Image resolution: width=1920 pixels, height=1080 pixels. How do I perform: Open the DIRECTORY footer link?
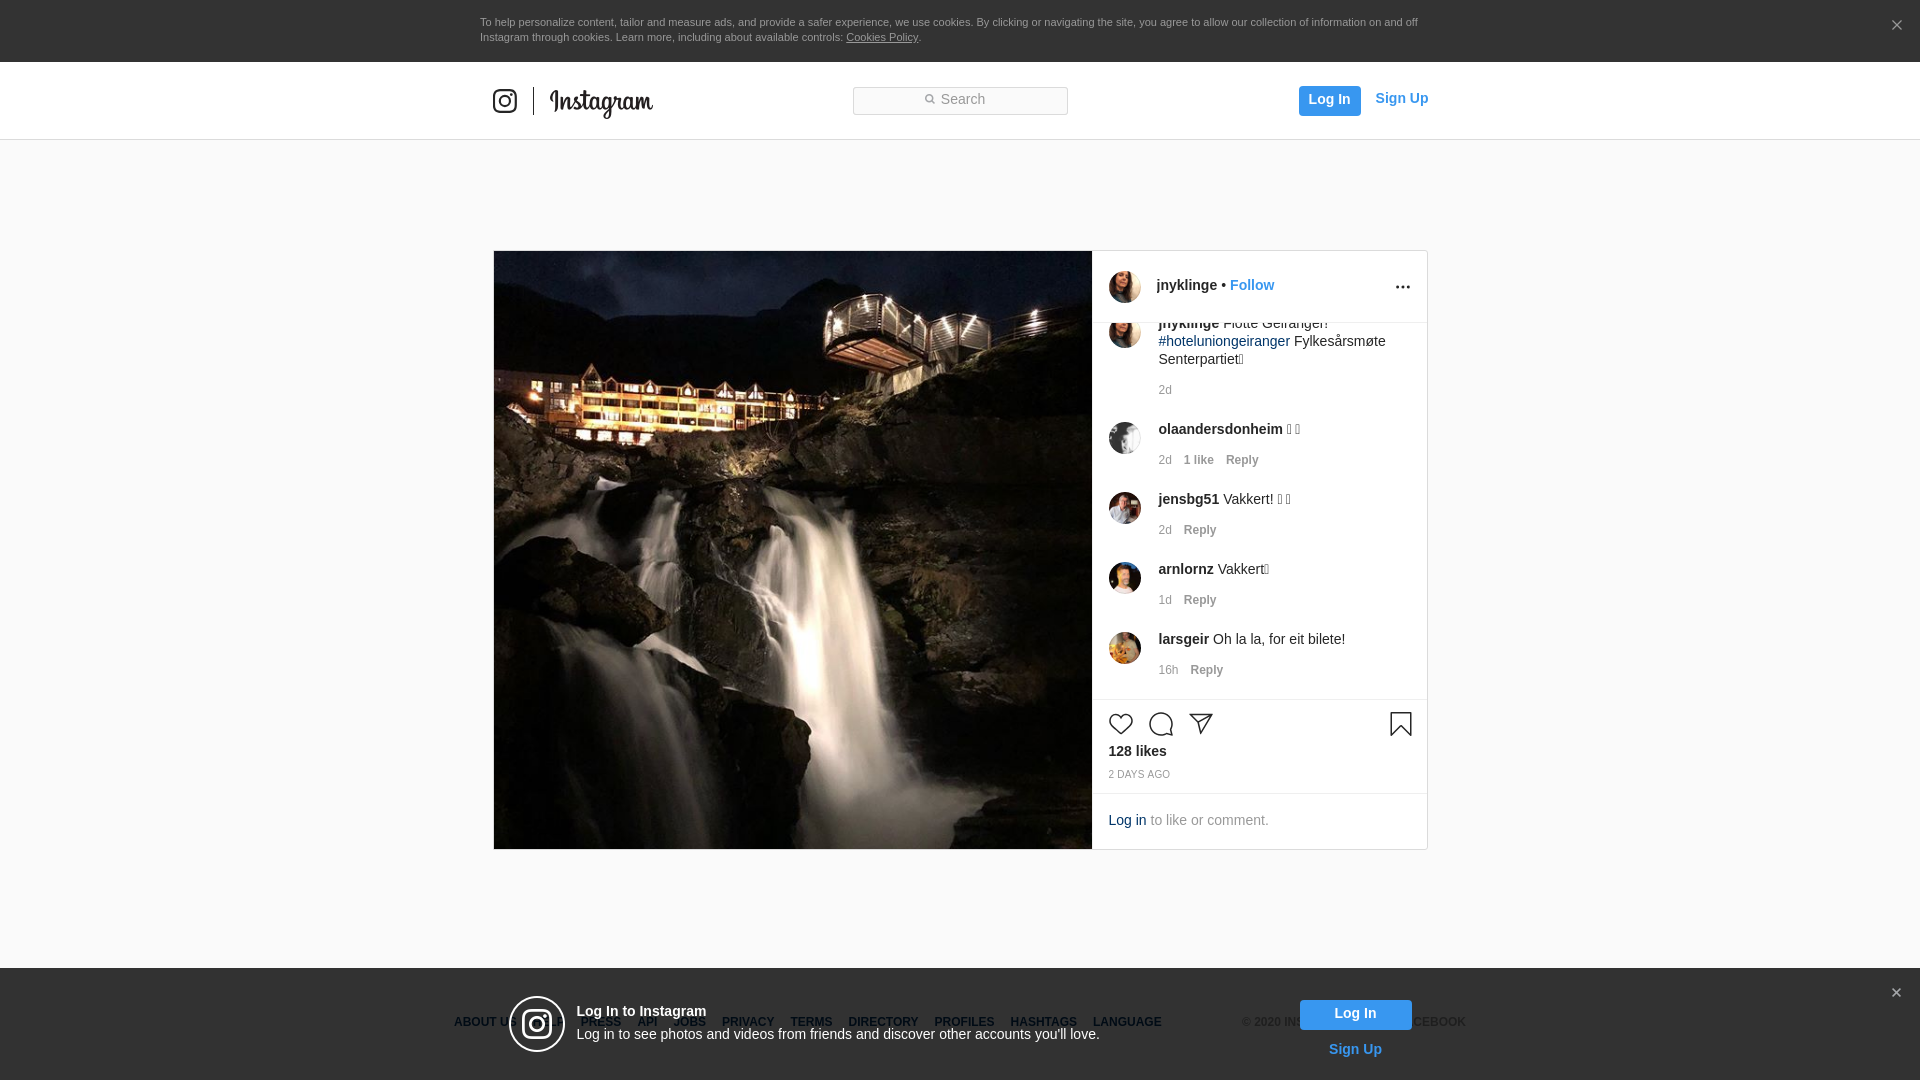pos(882,1022)
